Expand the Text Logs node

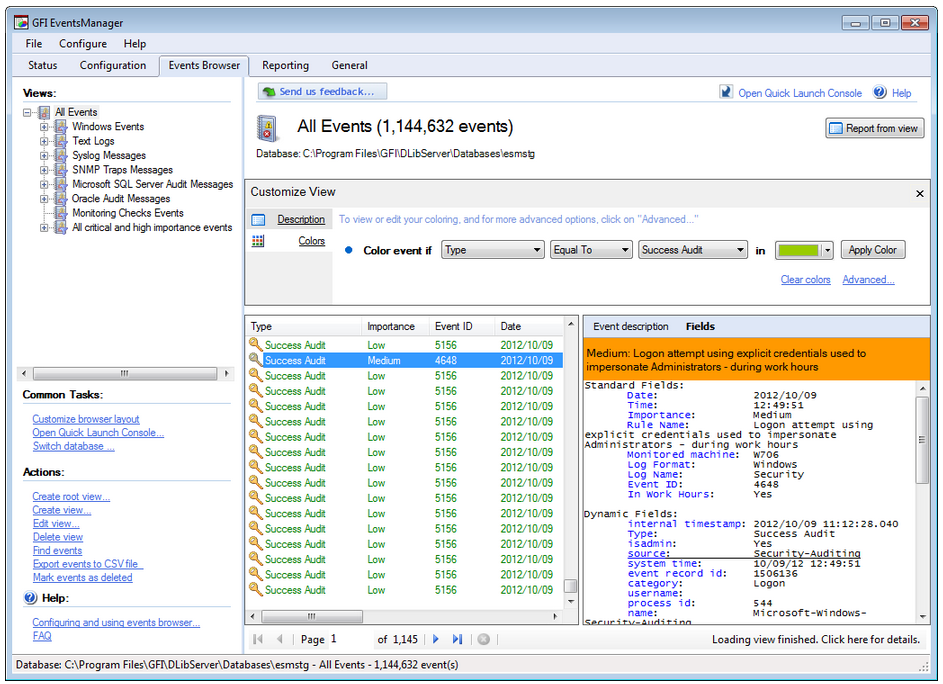[44, 141]
